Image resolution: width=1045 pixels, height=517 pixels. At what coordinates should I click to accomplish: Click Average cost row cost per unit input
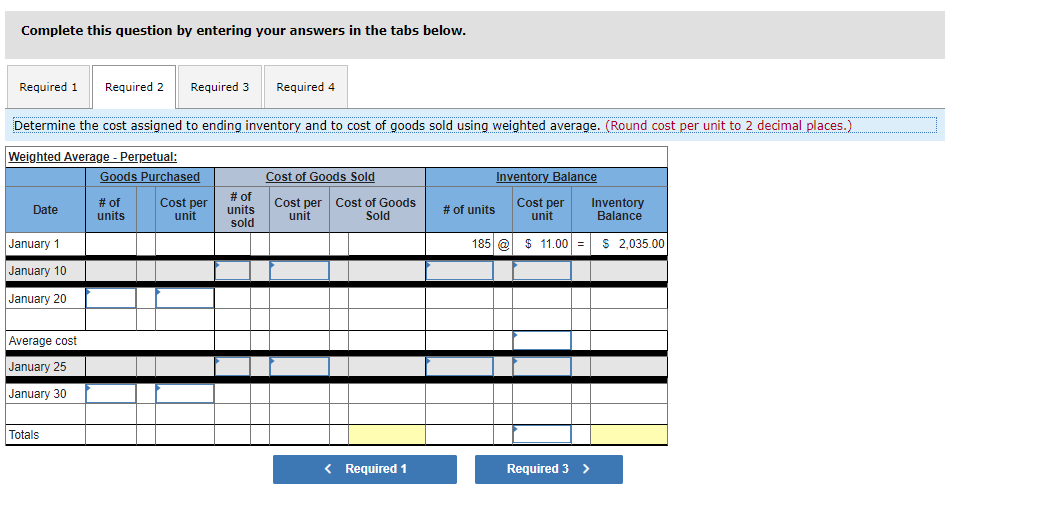coord(542,340)
